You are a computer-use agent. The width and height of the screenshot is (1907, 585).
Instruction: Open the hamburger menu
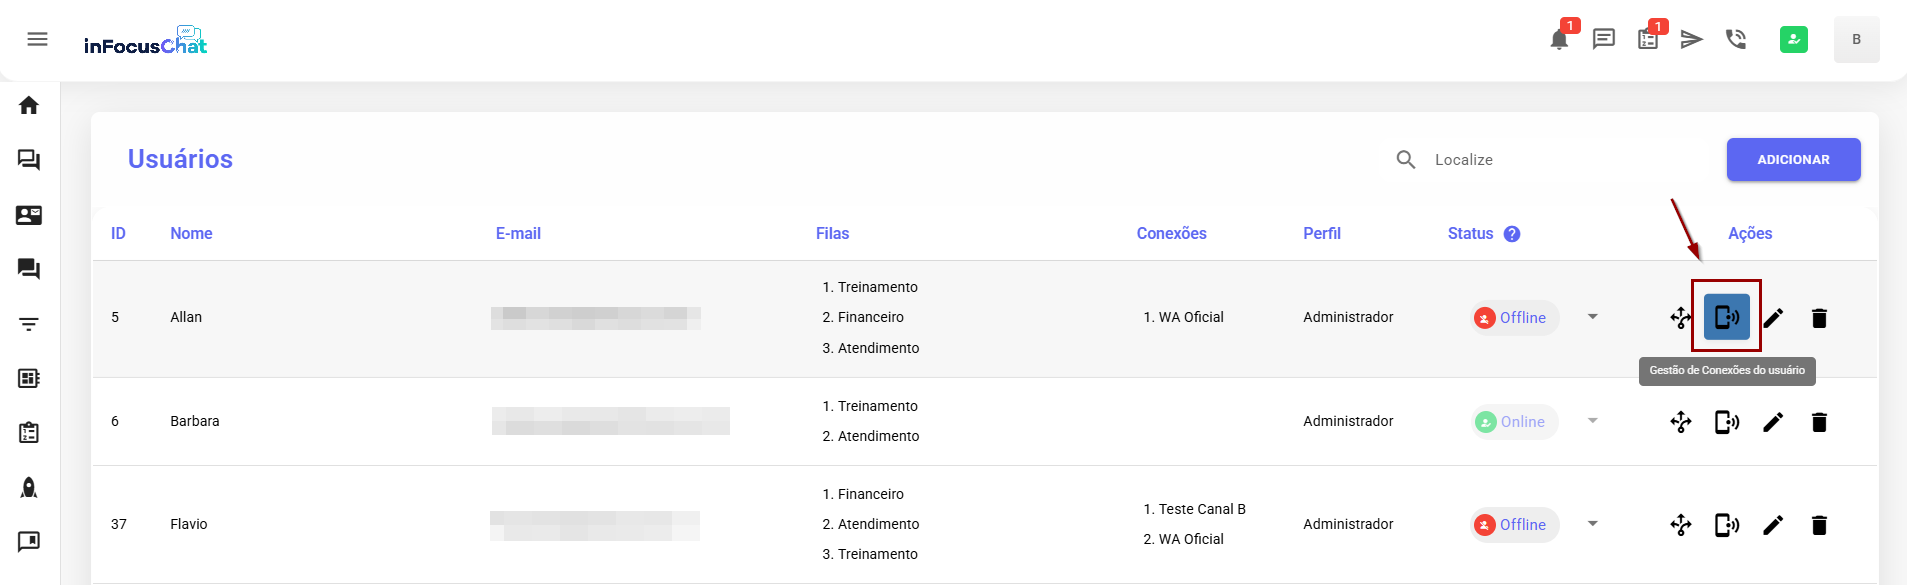tap(38, 39)
